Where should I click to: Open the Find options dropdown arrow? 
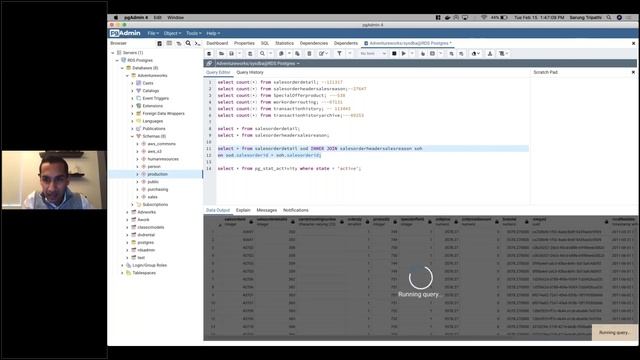271,53
